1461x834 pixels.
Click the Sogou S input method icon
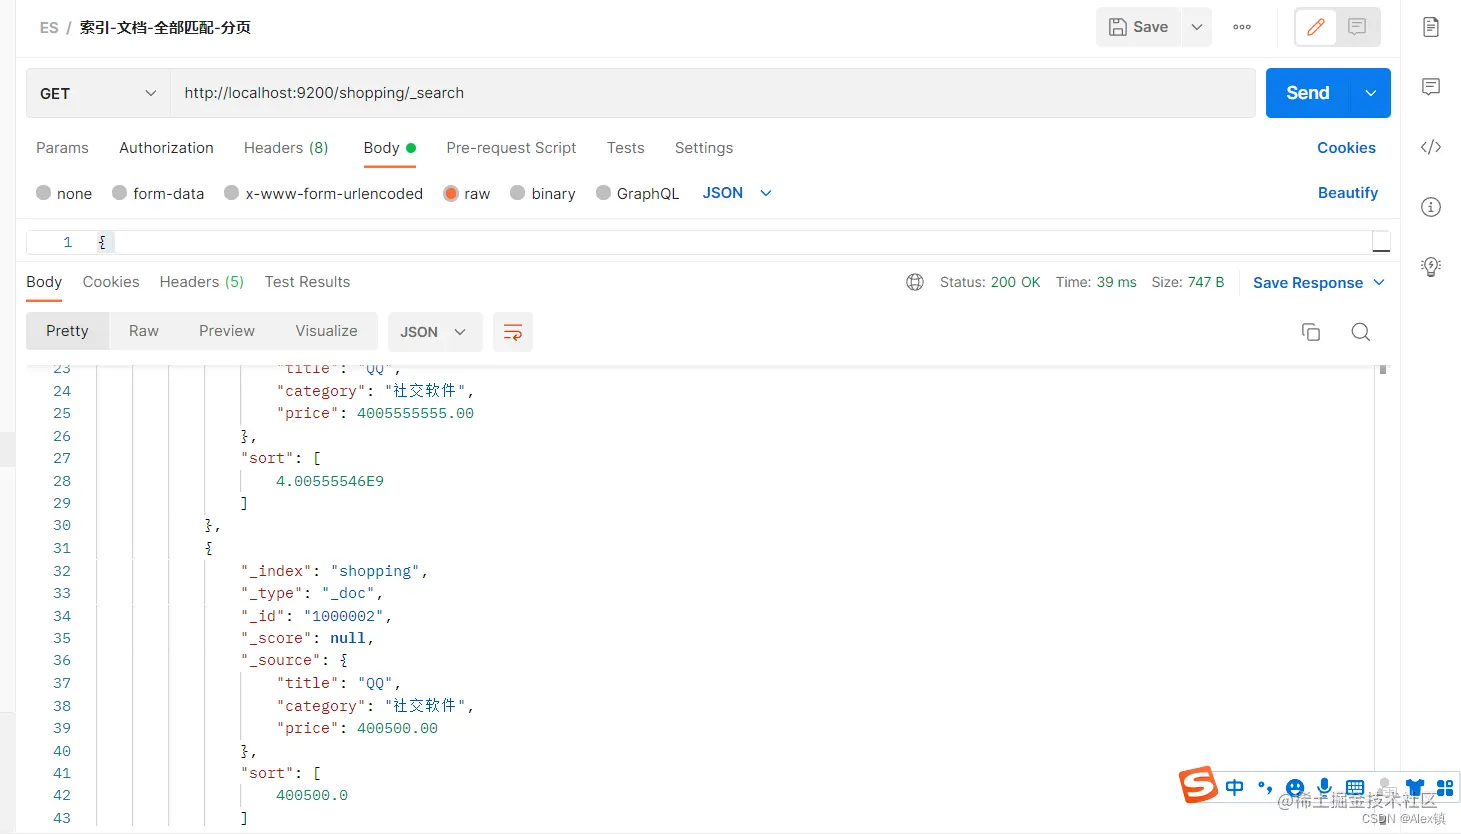click(1198, 785)
